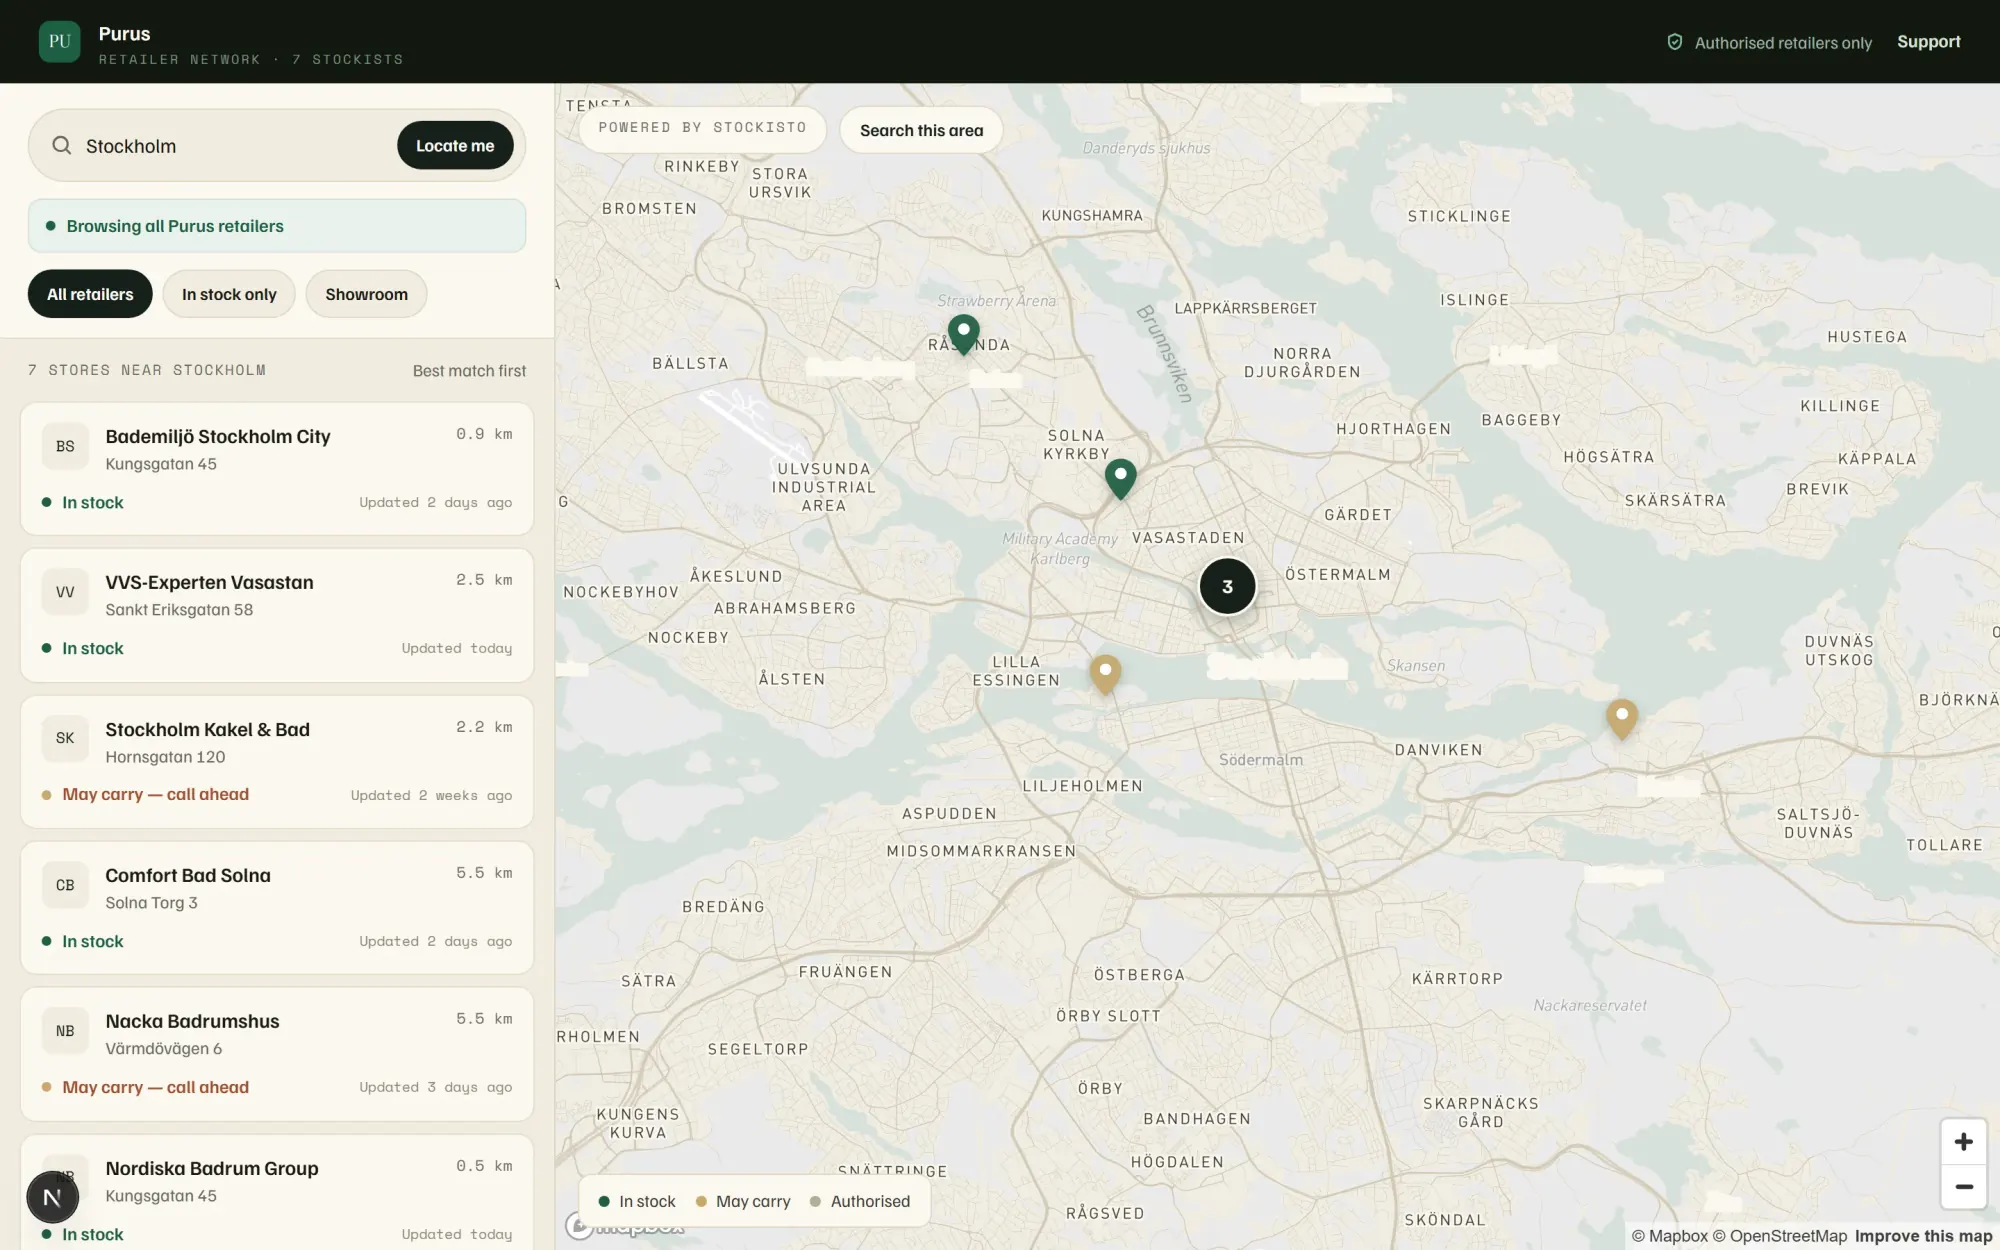Image resolution: width=2000 pixels, height=1250 pixels.
Task: Click the In stock legend entry
Action: (x=637, y=1201)
